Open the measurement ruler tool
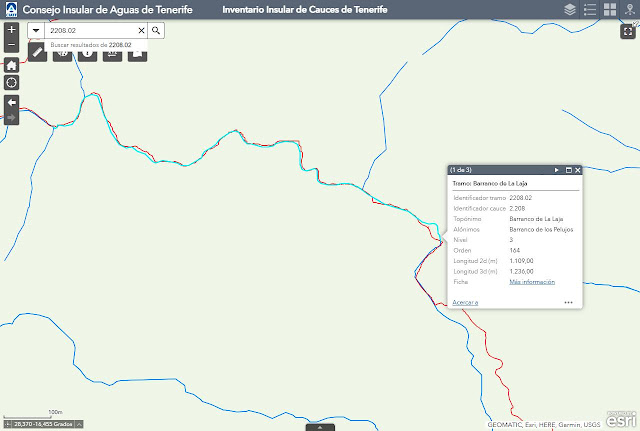The image size is (640, 431). tap(37, 52)
